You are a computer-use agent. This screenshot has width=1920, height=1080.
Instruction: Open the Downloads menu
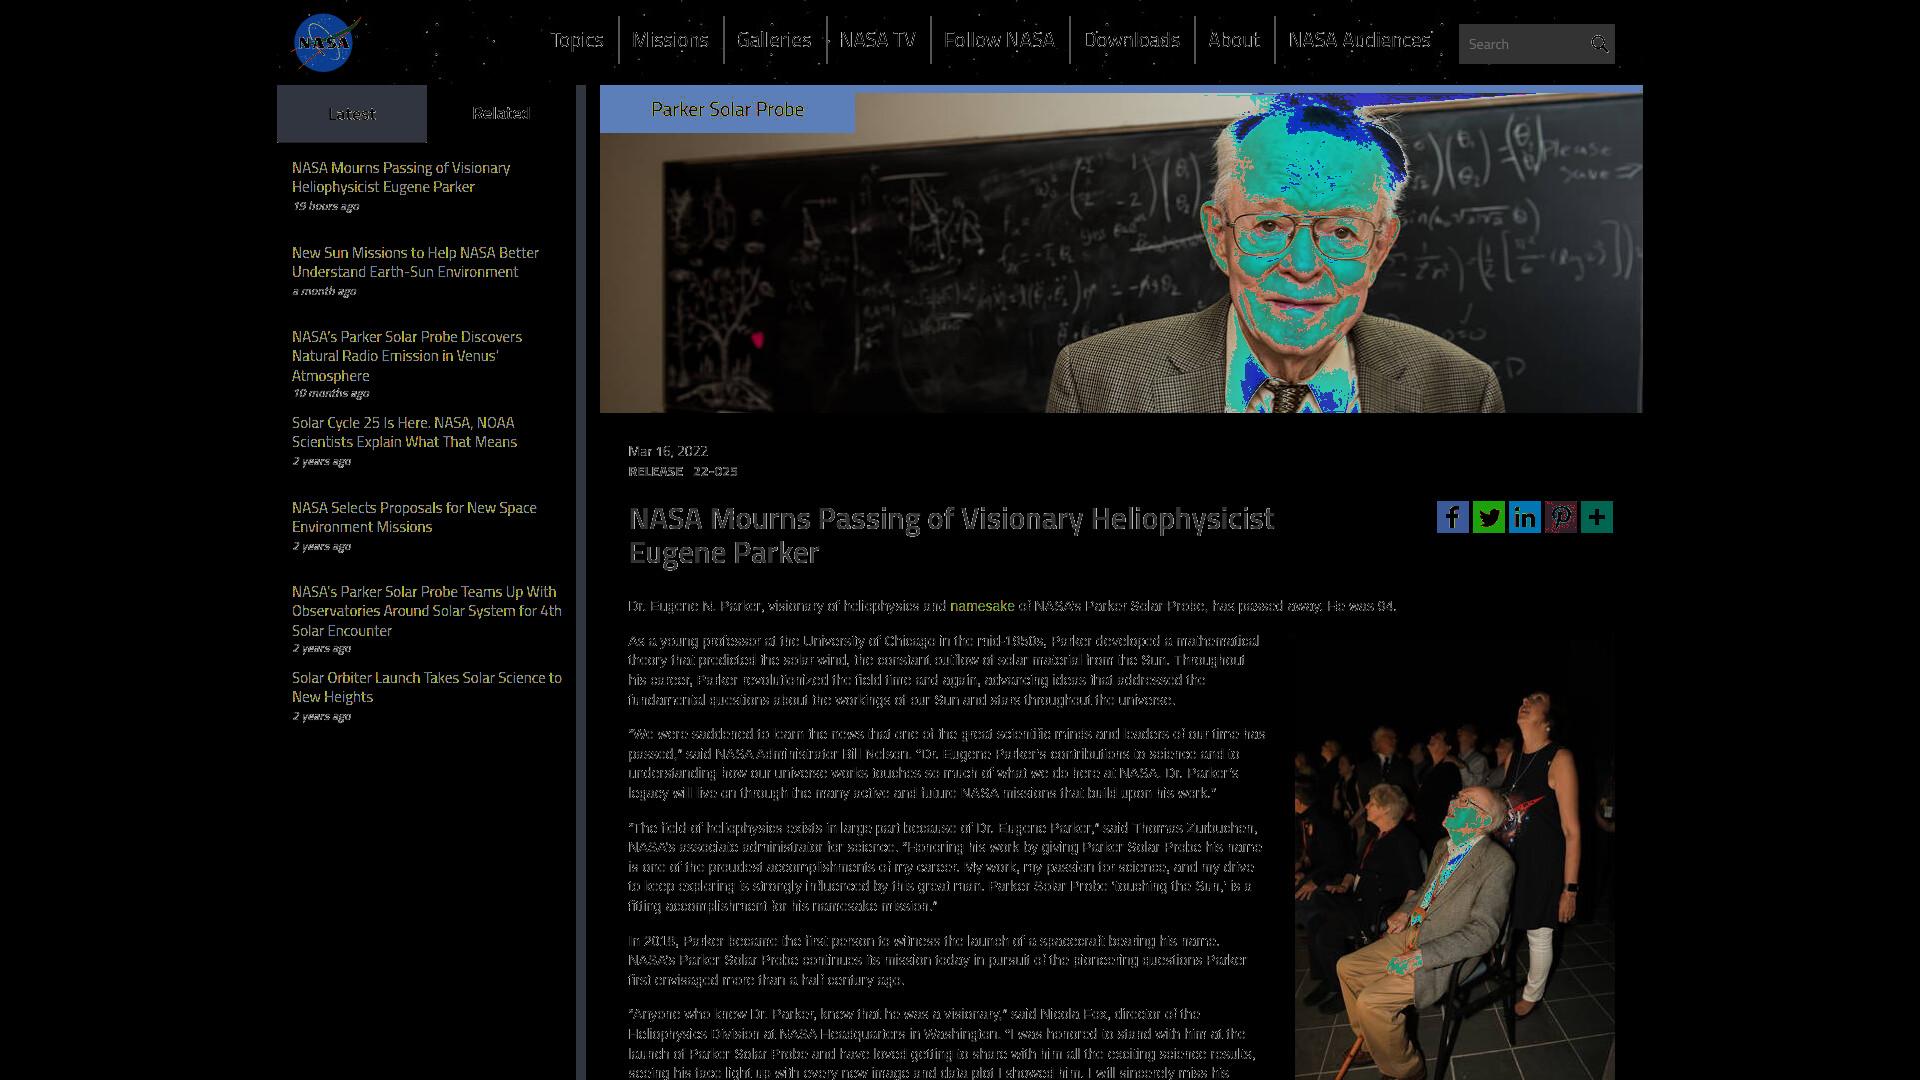pyautogui.click(x=1132, y=40)
